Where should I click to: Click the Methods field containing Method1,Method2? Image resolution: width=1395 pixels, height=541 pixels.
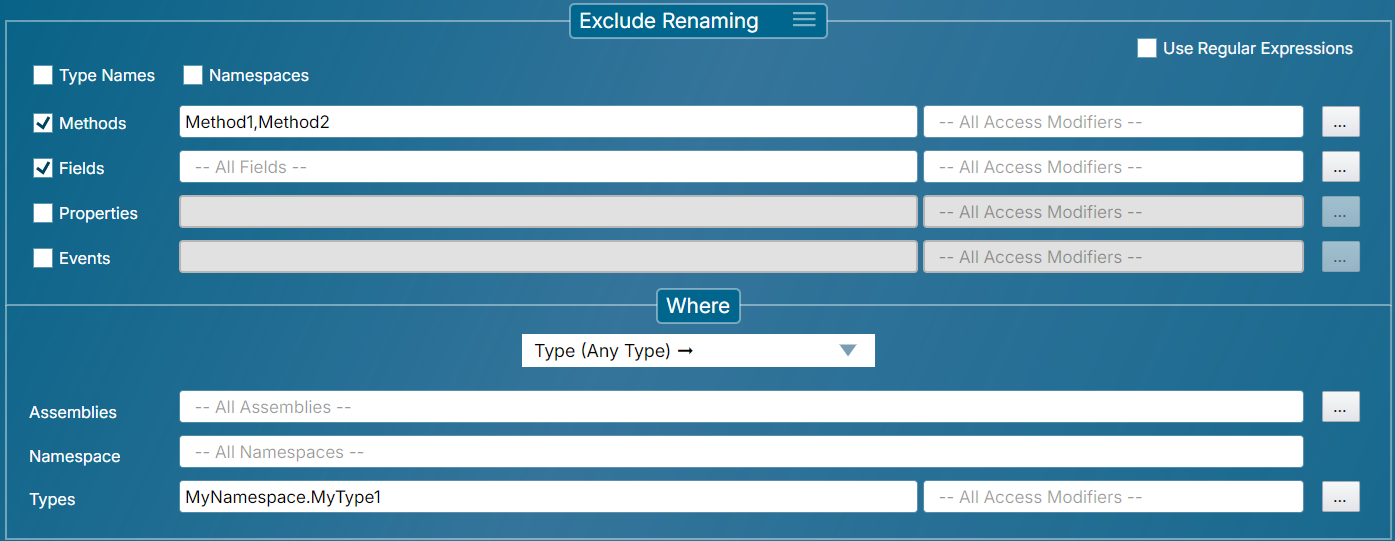pos(547,122)
